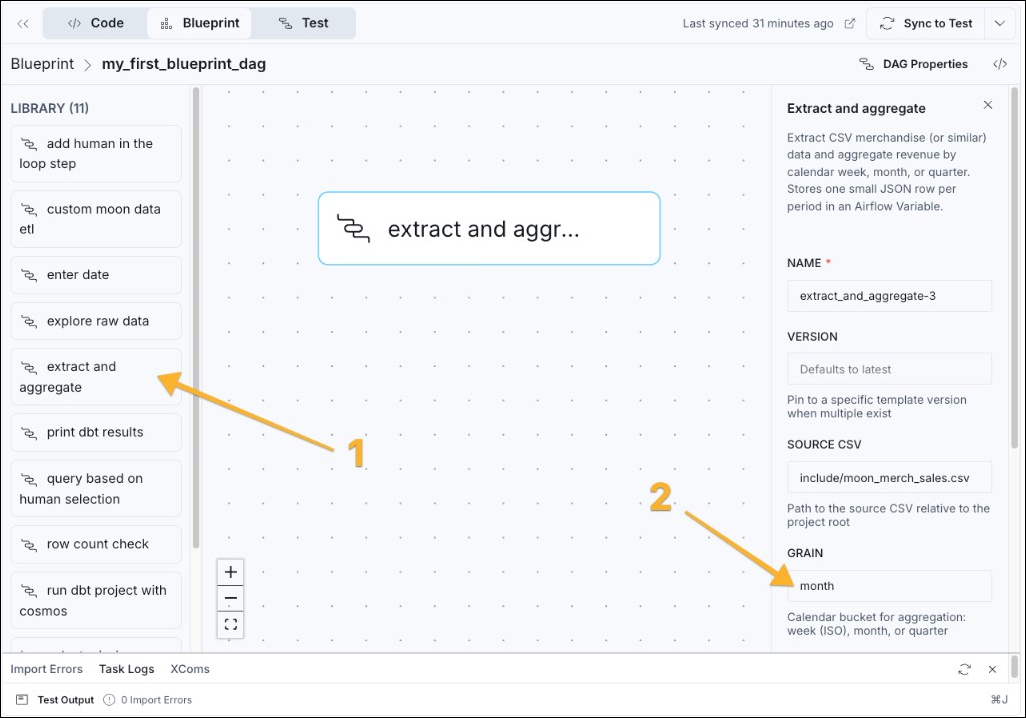Screen dimensions: 1026x718
Task: Click the external link icon beside last synced time
Action: pyautogui.click(x=848, y=23)
